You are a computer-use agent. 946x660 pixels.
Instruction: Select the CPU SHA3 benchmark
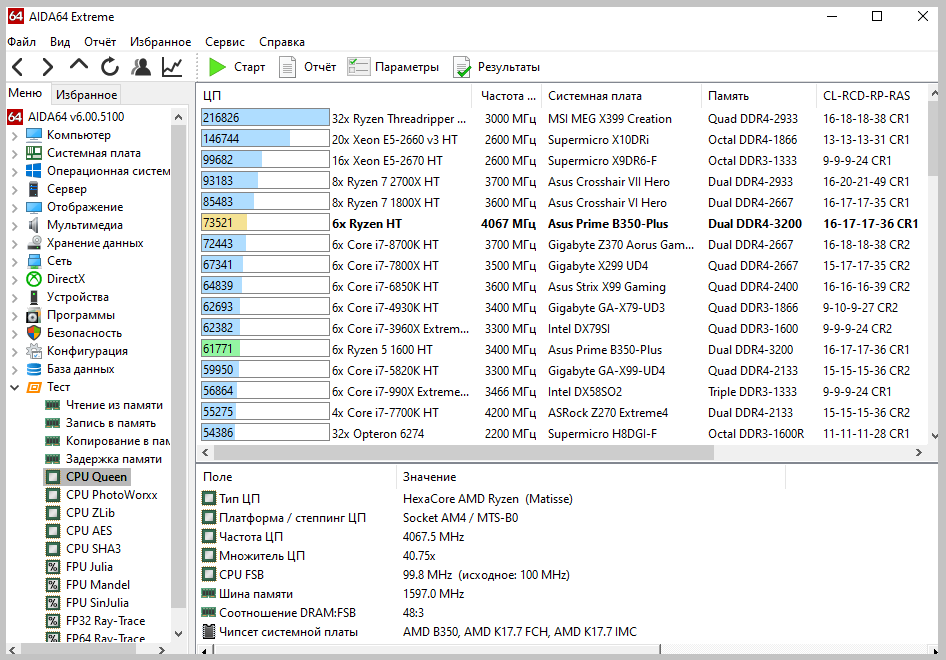(x=93, y=549)
